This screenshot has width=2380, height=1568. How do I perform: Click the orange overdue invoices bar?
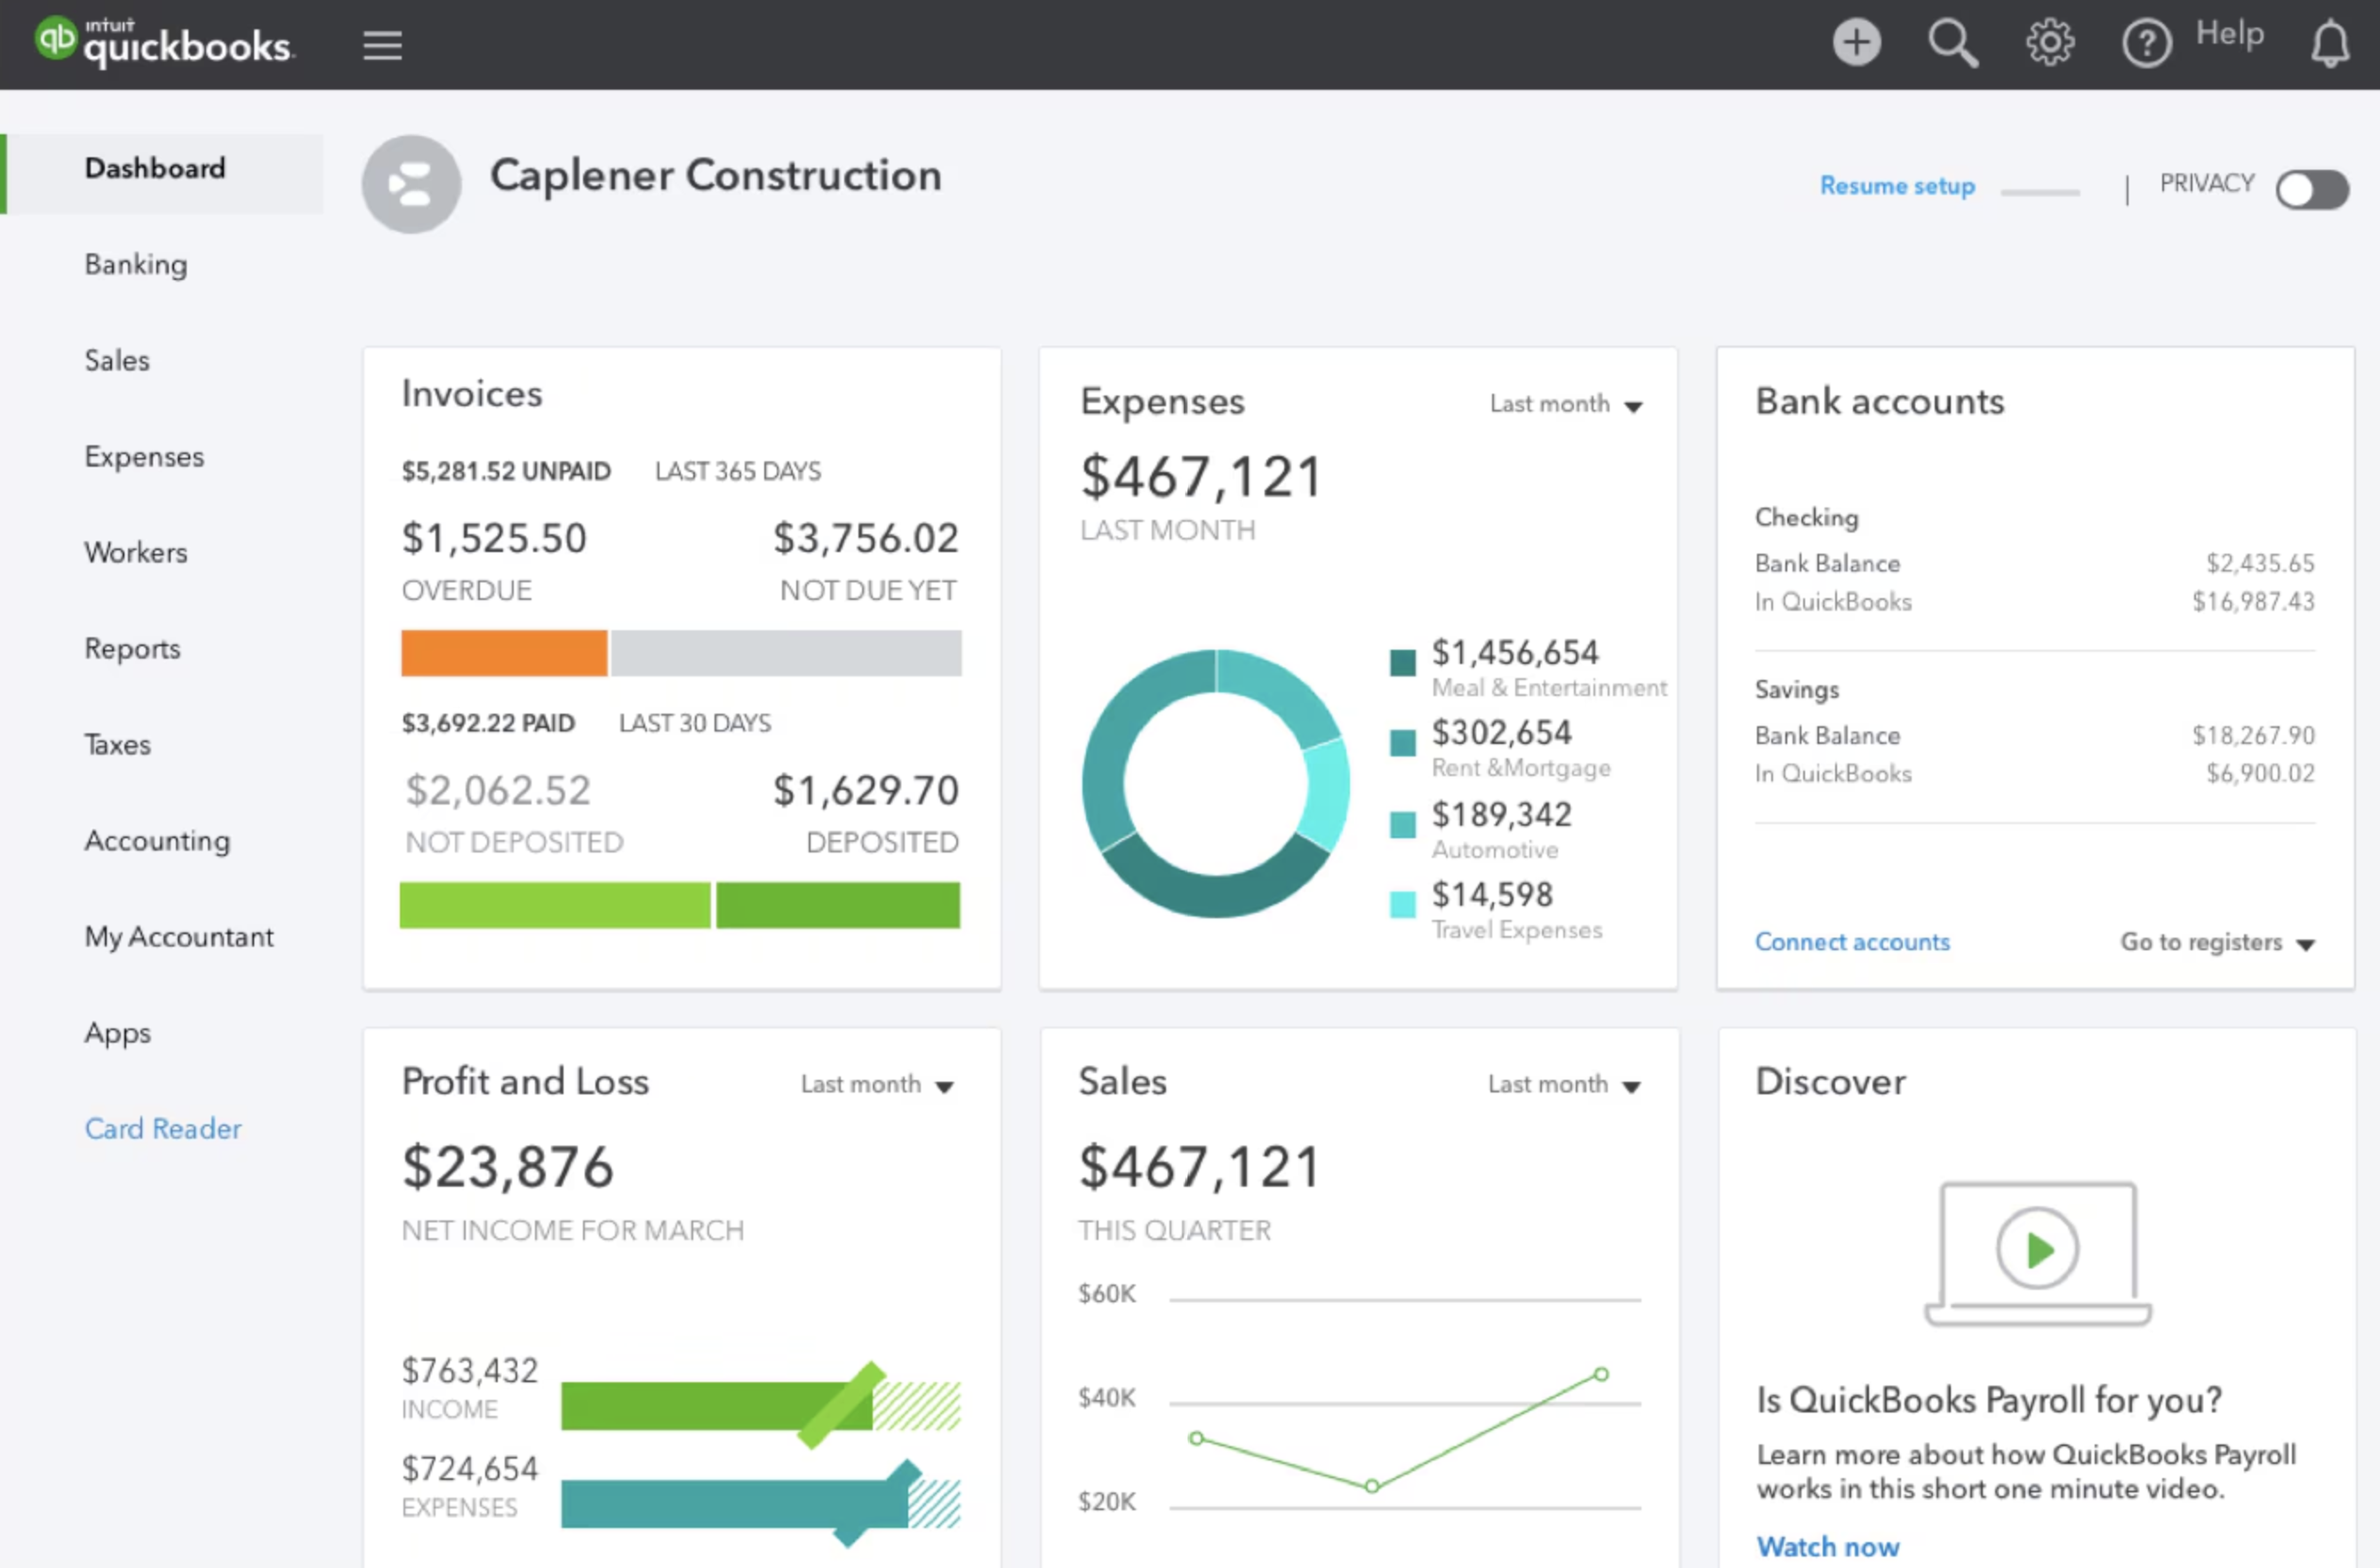click(x=503, y=653)
